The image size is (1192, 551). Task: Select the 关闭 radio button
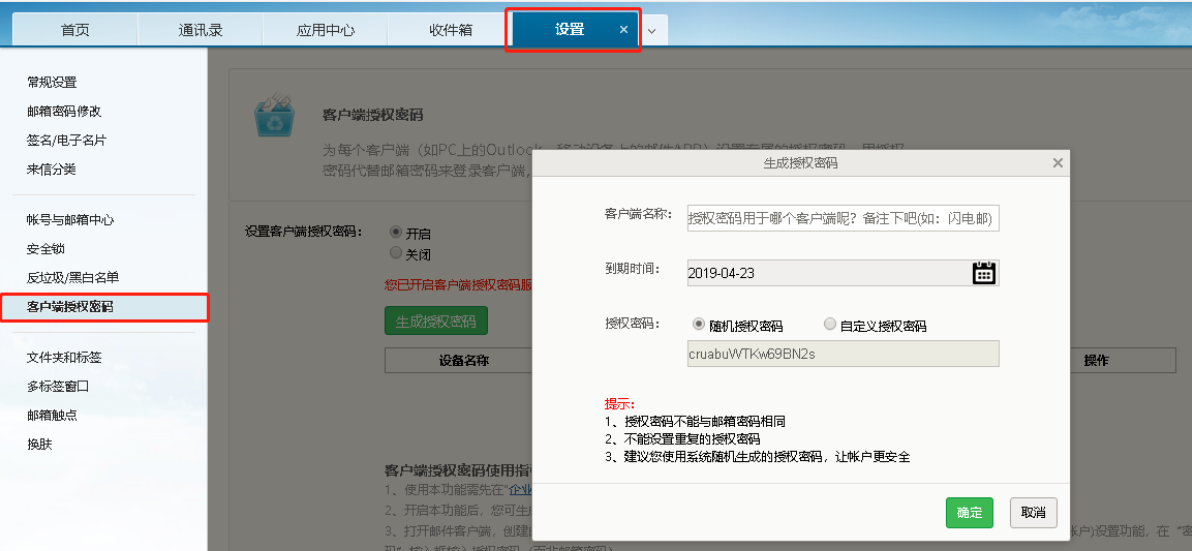(x=396, y=253)
